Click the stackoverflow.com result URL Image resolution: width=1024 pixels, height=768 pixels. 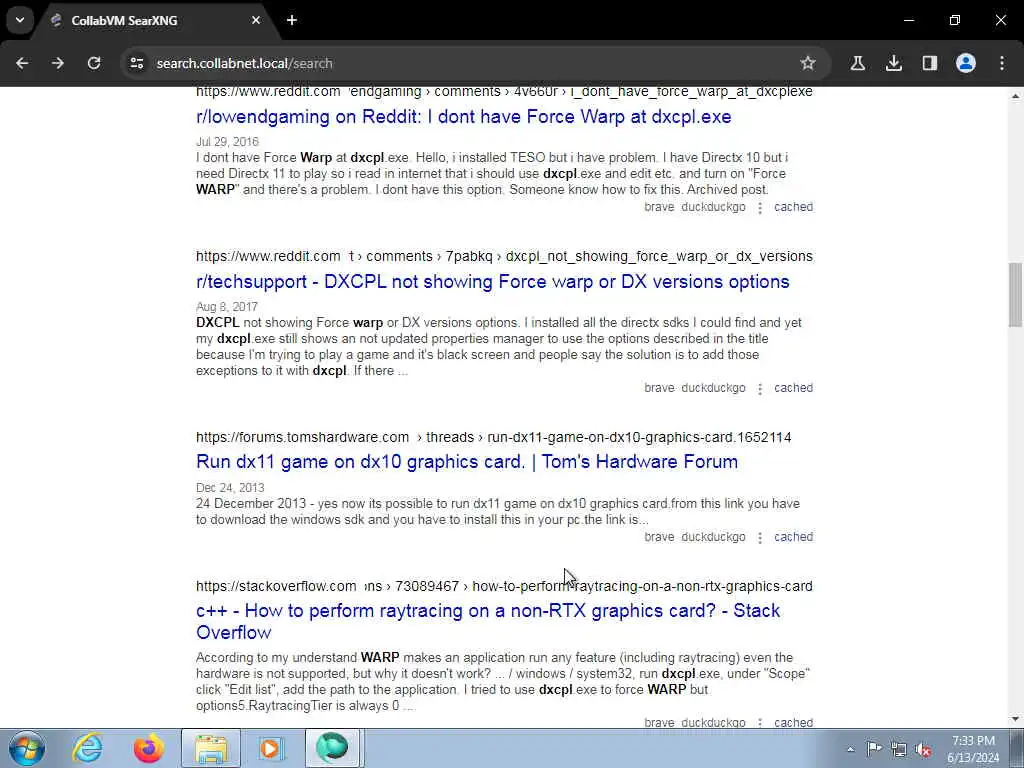[x=504, y=586]
